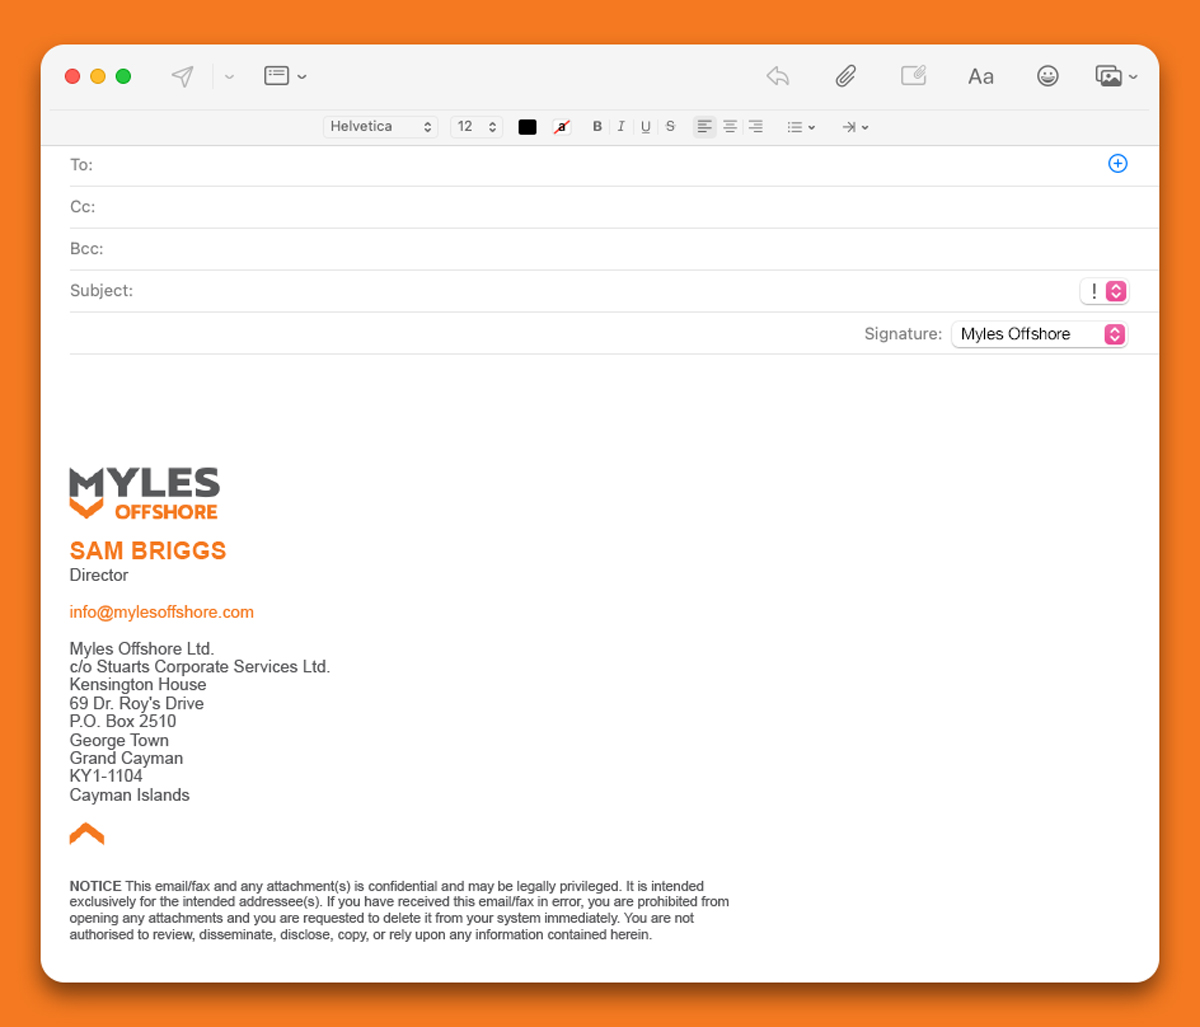Open the header fields layout menu
The width and height of the screenshot is (1200, 1027).
tap(285, 76)
